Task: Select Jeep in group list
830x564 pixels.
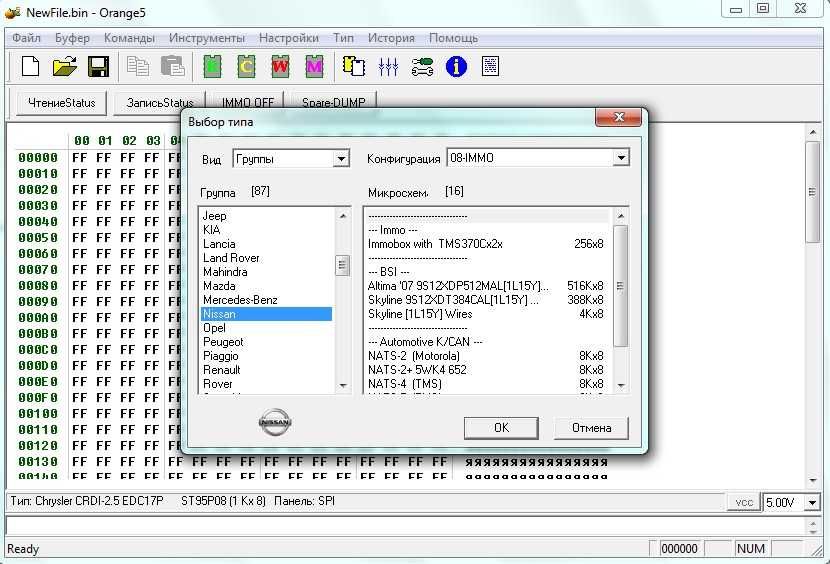Action: [x=266, y=216]
